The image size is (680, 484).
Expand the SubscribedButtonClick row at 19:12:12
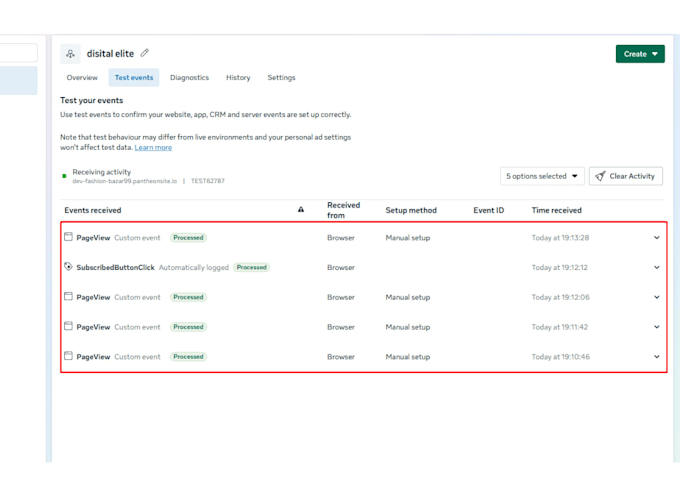(657, 268)
